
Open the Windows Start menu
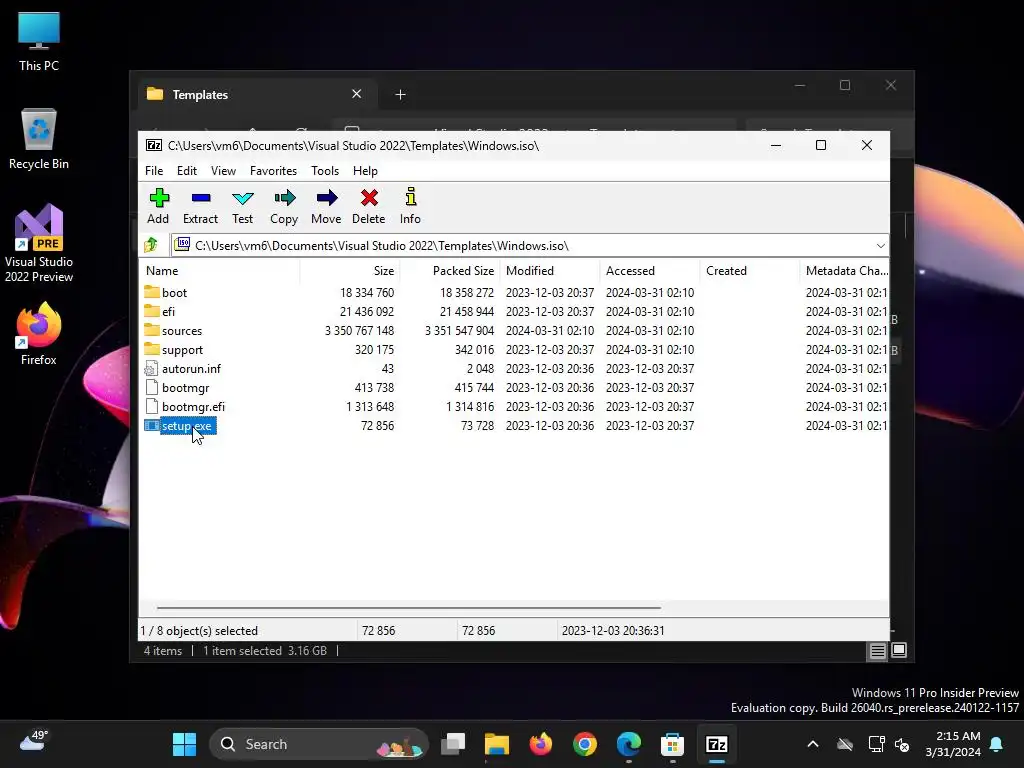coord(184,744)
